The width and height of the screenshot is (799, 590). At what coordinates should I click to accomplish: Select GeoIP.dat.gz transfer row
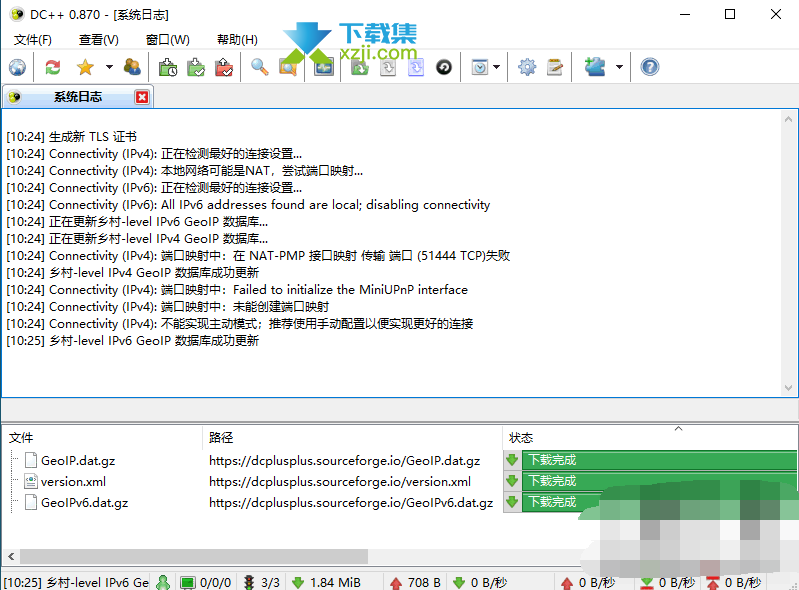point(400,461)
